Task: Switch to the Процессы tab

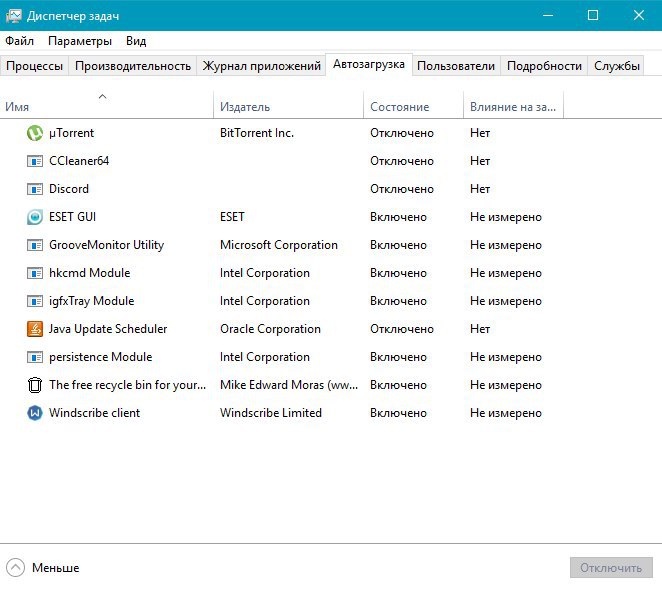Action: (x=34, y=66)
